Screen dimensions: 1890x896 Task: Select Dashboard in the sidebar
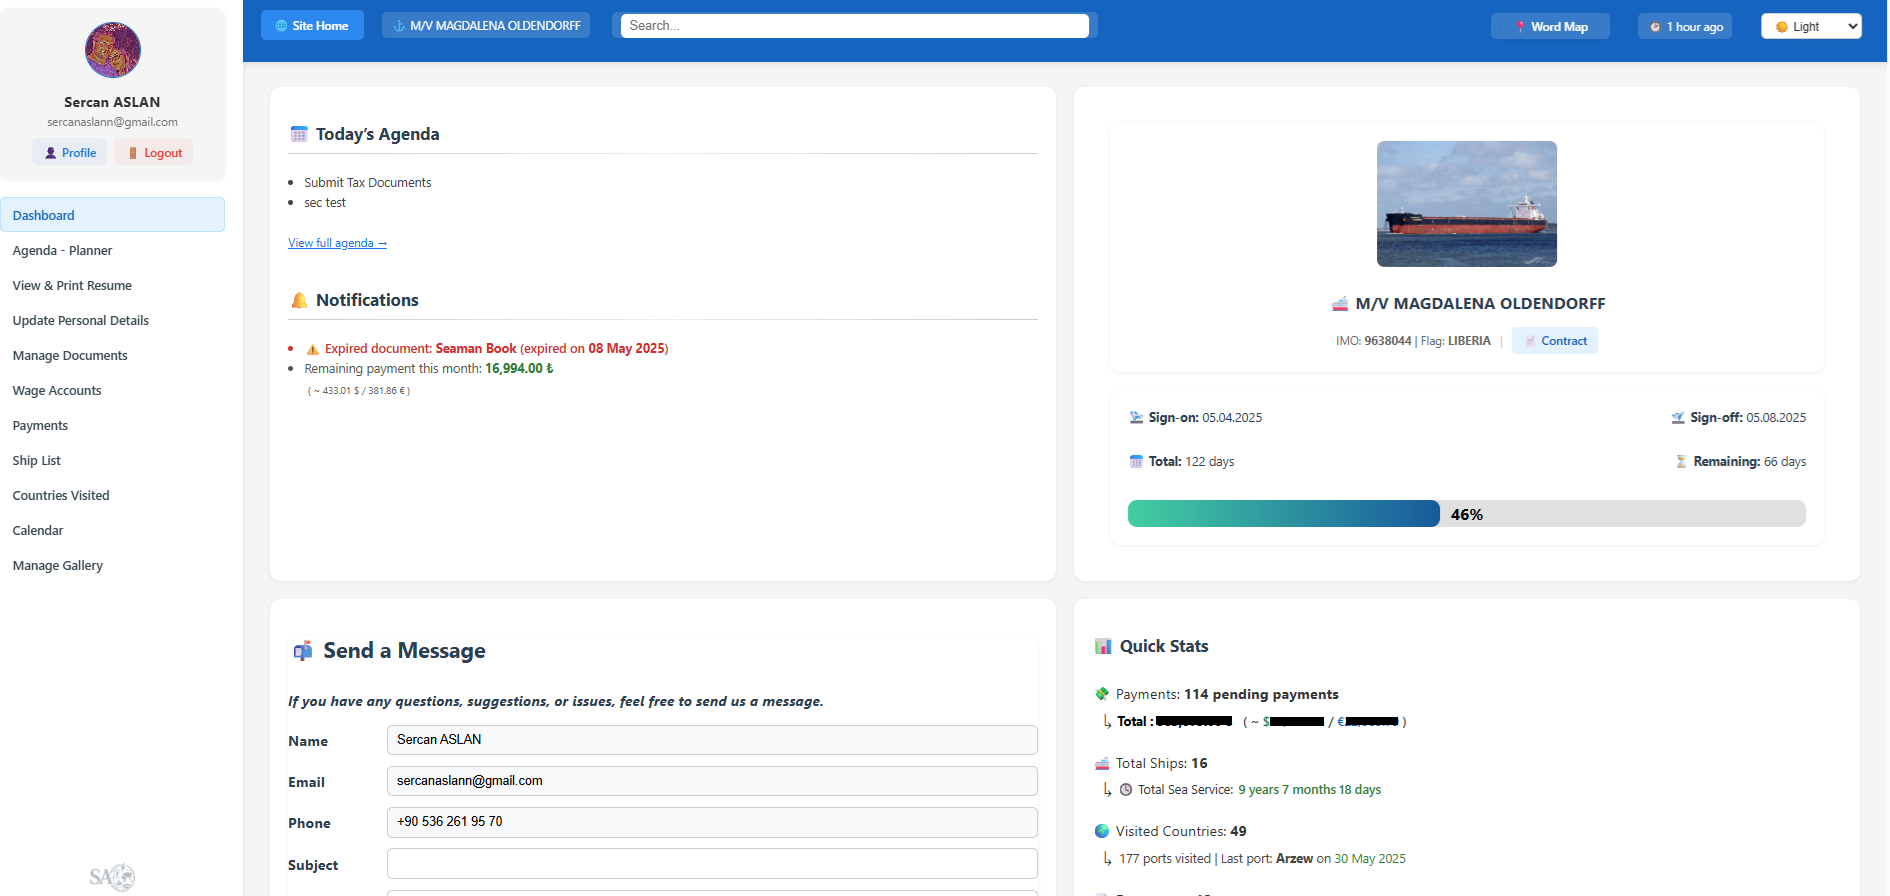click(112, 215)
